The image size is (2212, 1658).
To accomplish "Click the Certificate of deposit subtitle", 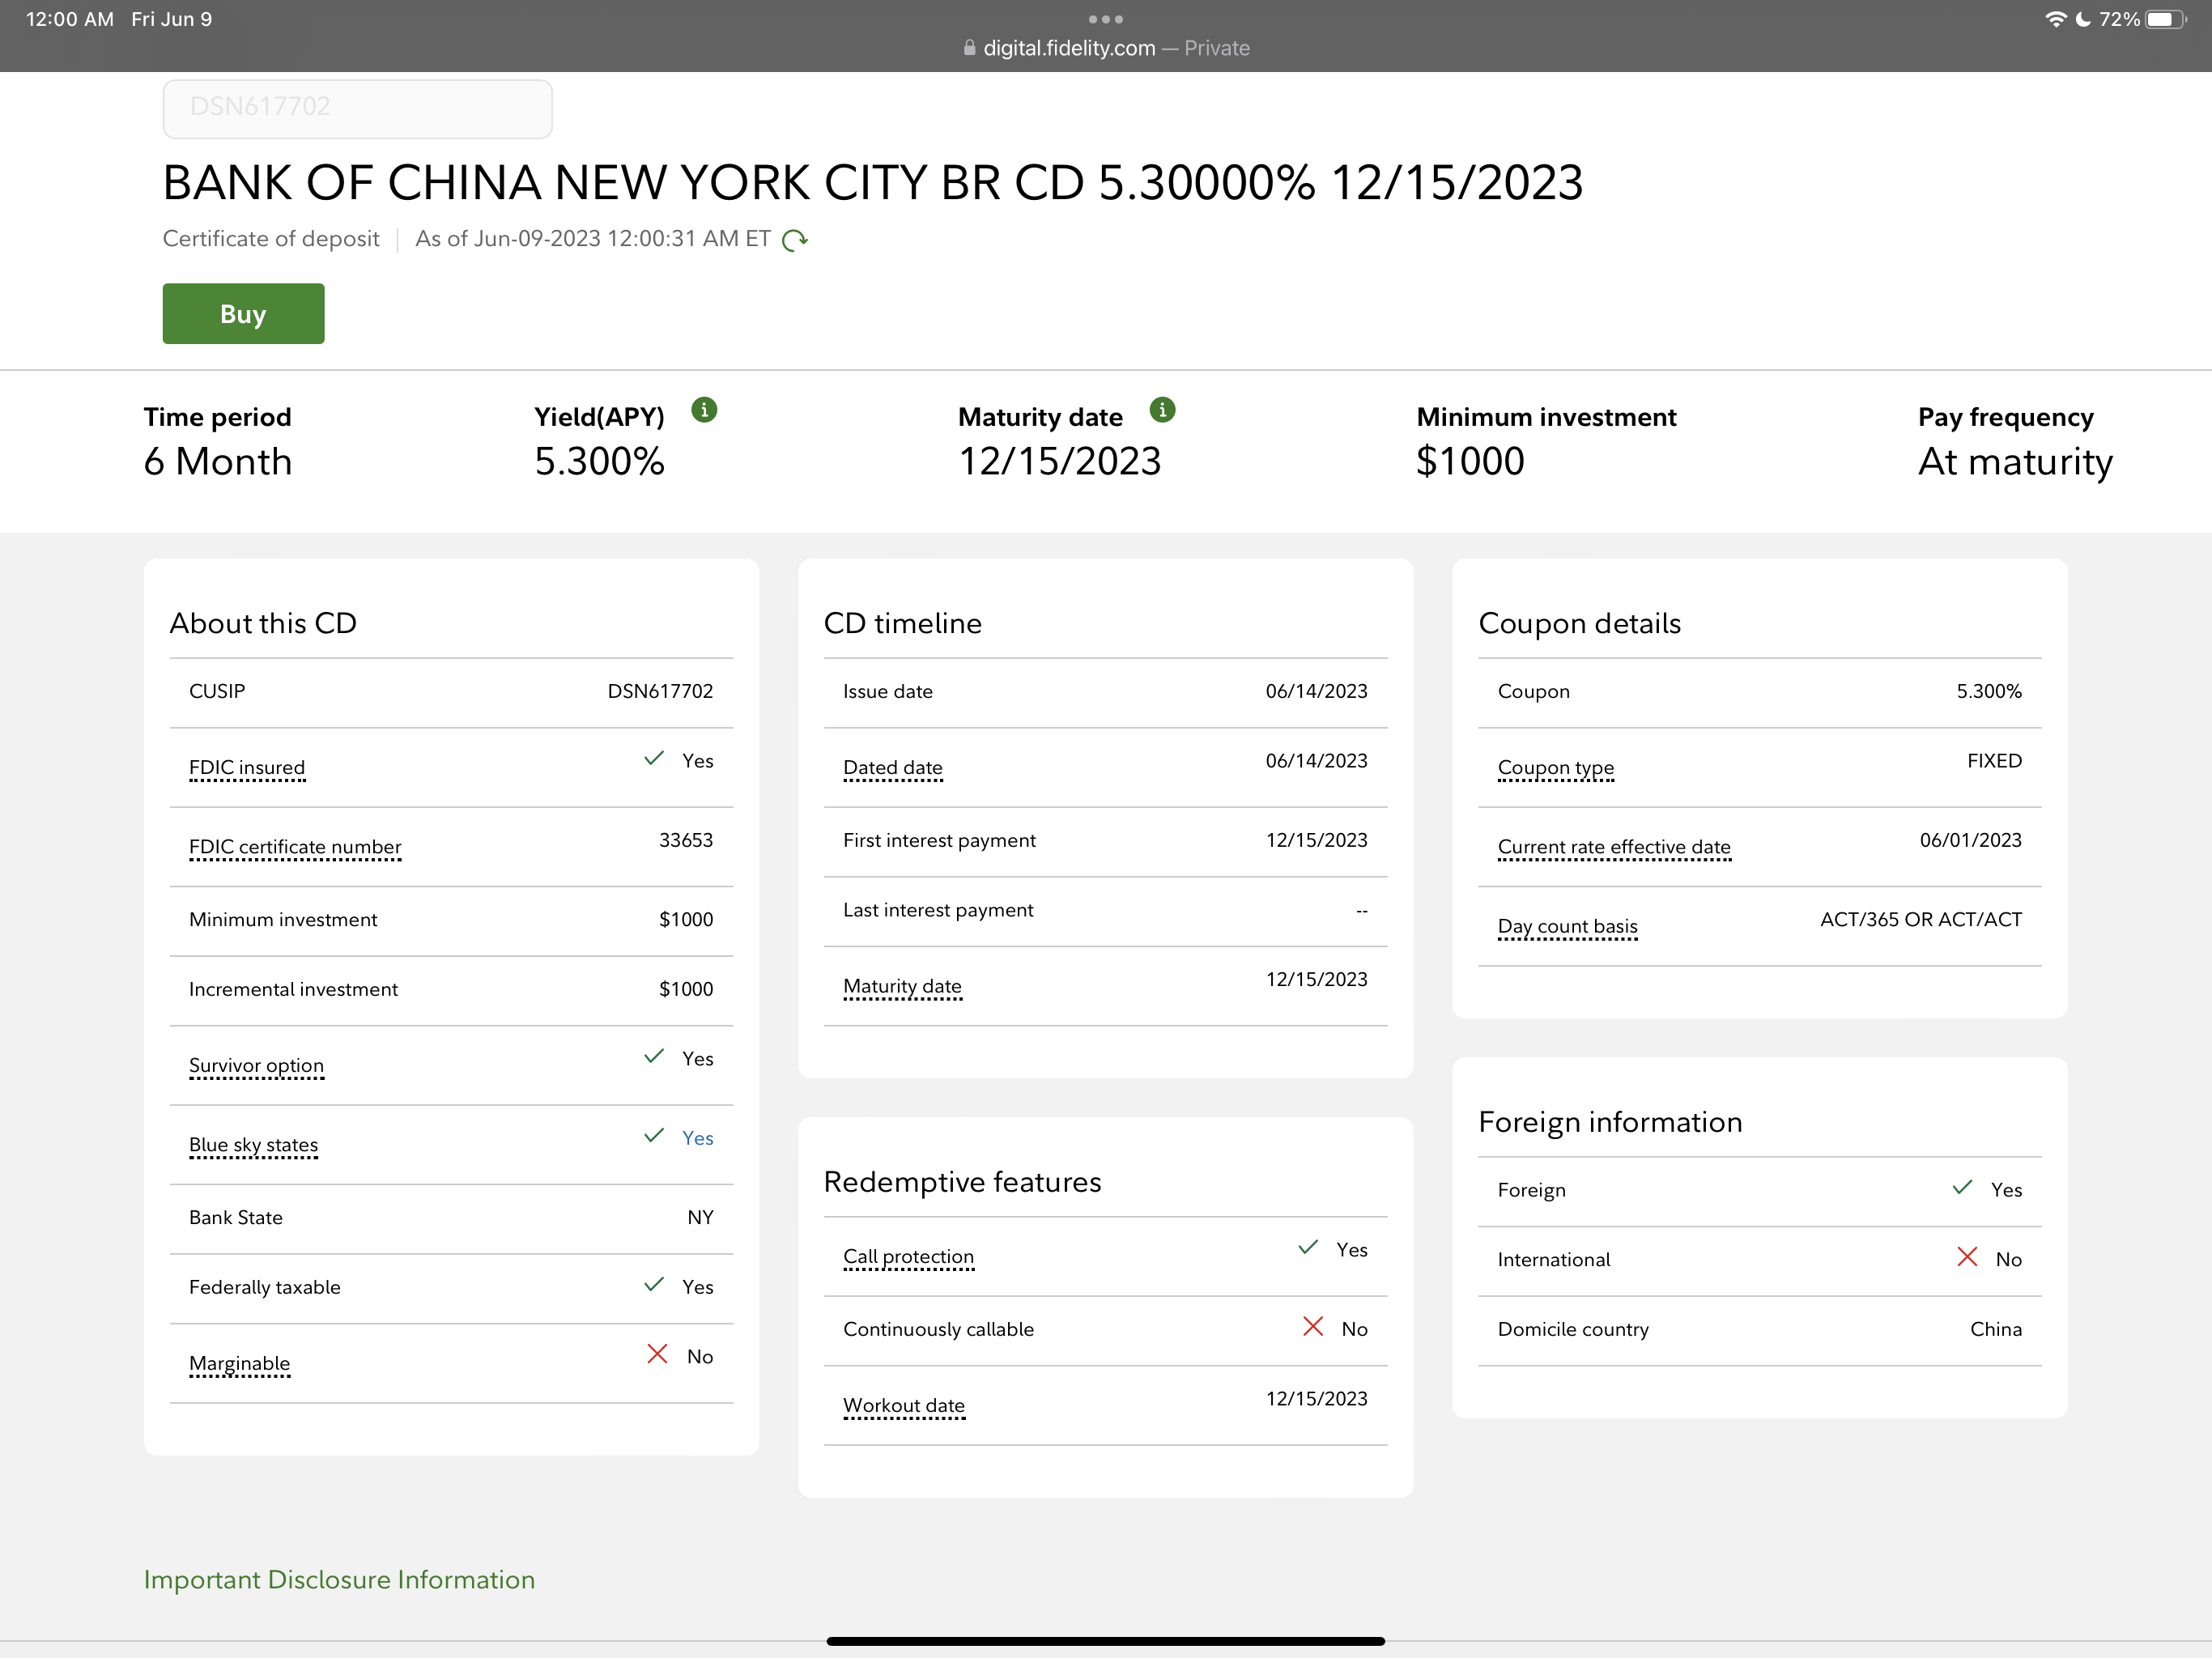I will [x=271, y=239].
